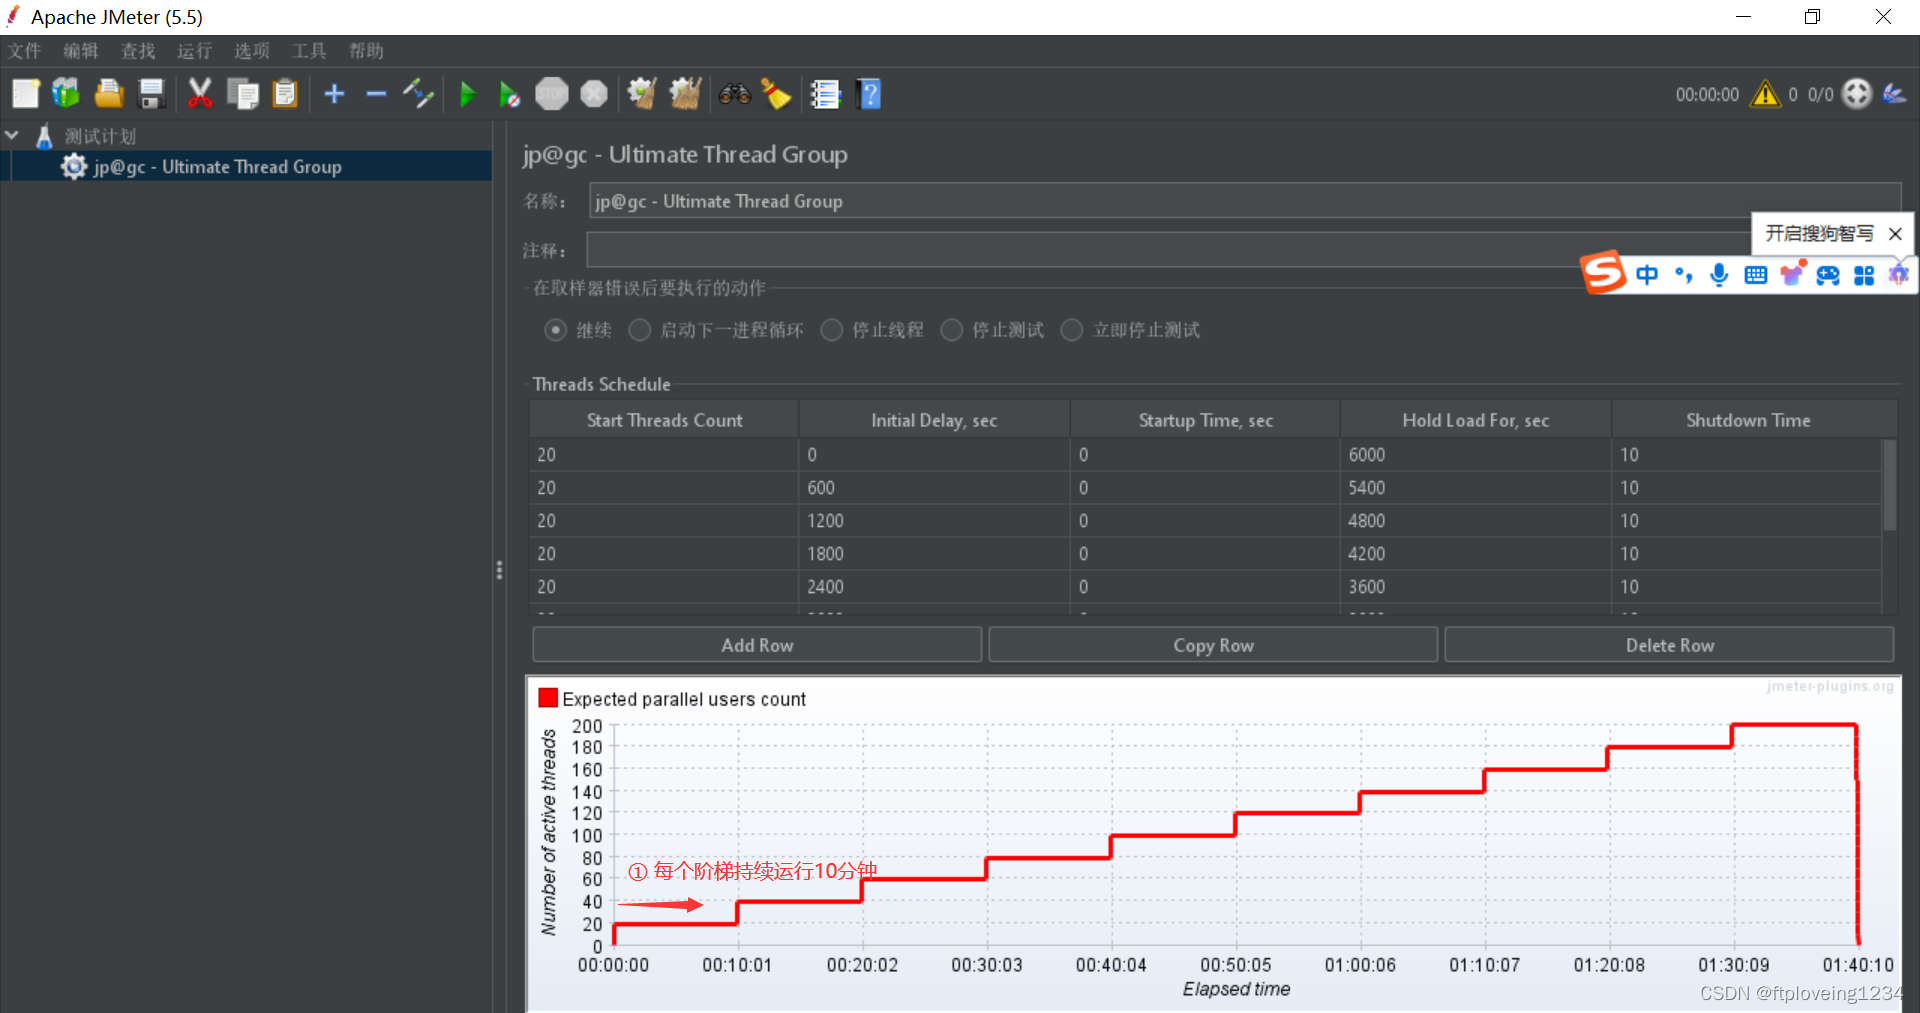Save the test plan with floppy icon
The image size is (1920, 1013).
point(151,94)
